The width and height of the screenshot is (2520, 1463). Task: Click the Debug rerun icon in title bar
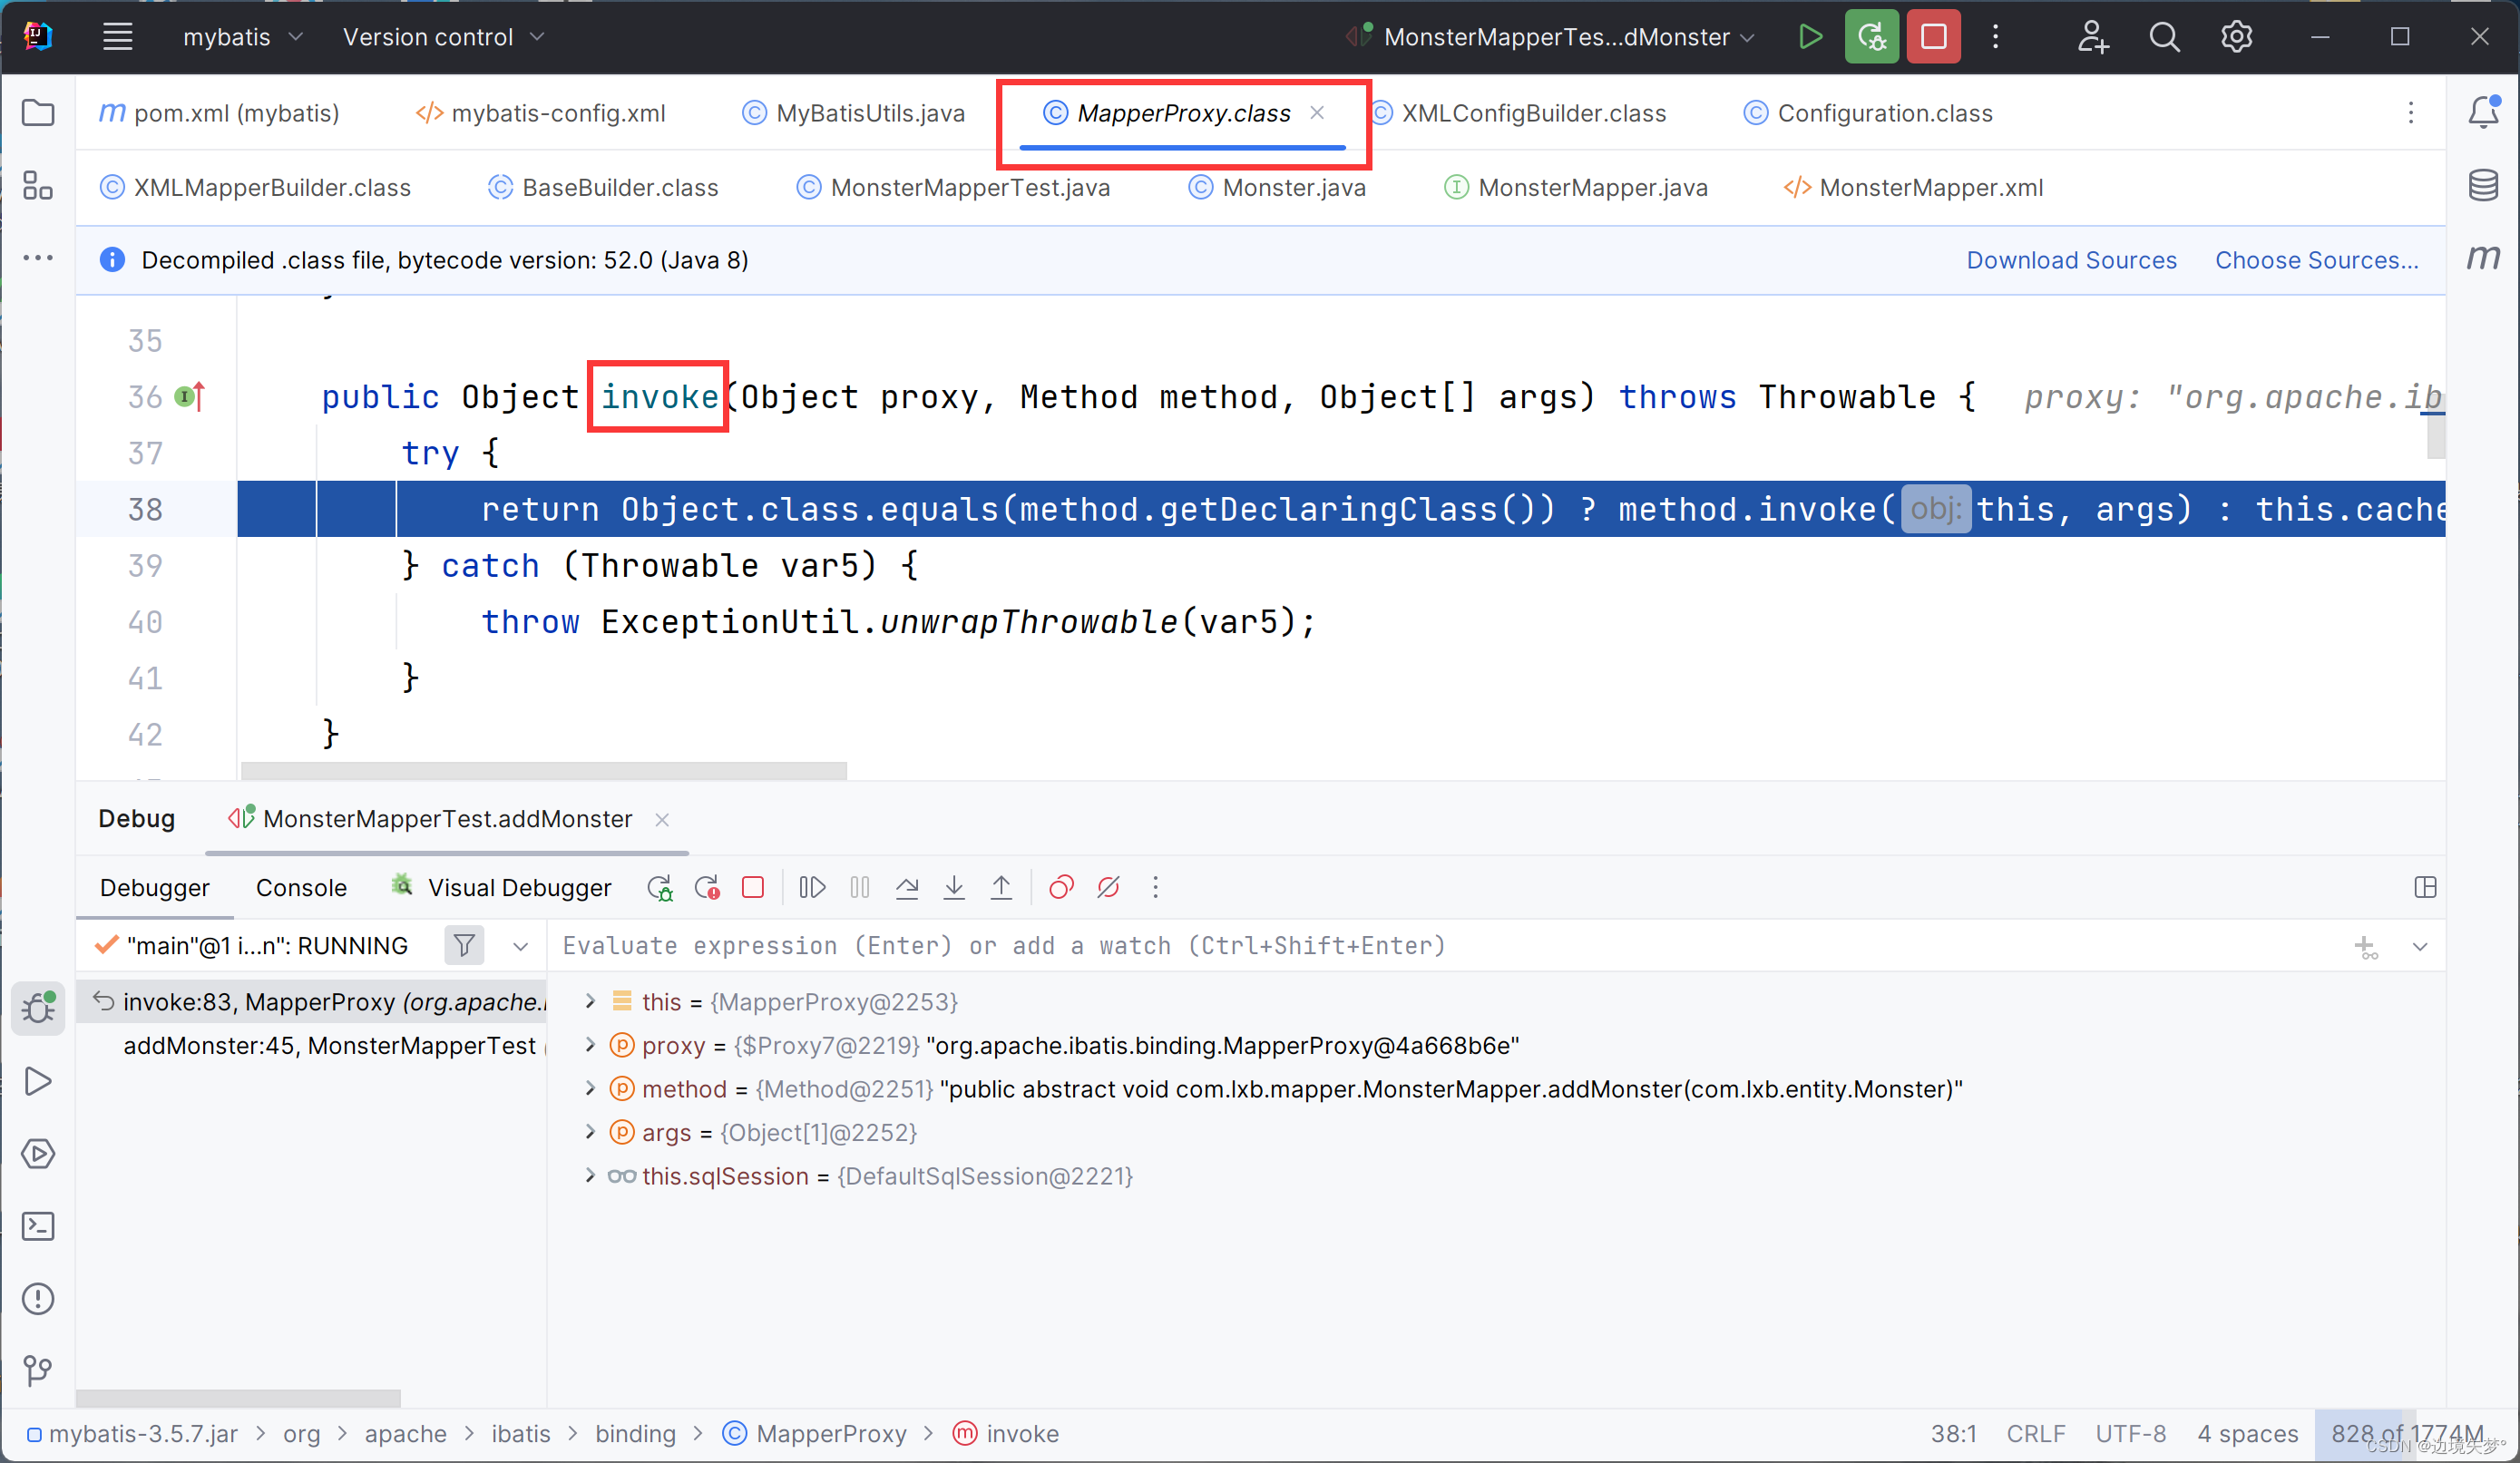click(1871, 37)
